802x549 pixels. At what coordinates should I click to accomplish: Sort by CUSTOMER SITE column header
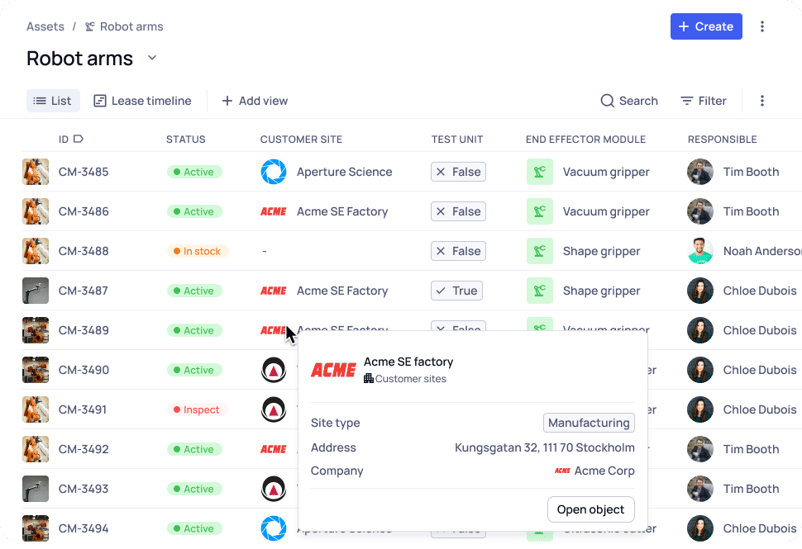(x=301, y=139)
